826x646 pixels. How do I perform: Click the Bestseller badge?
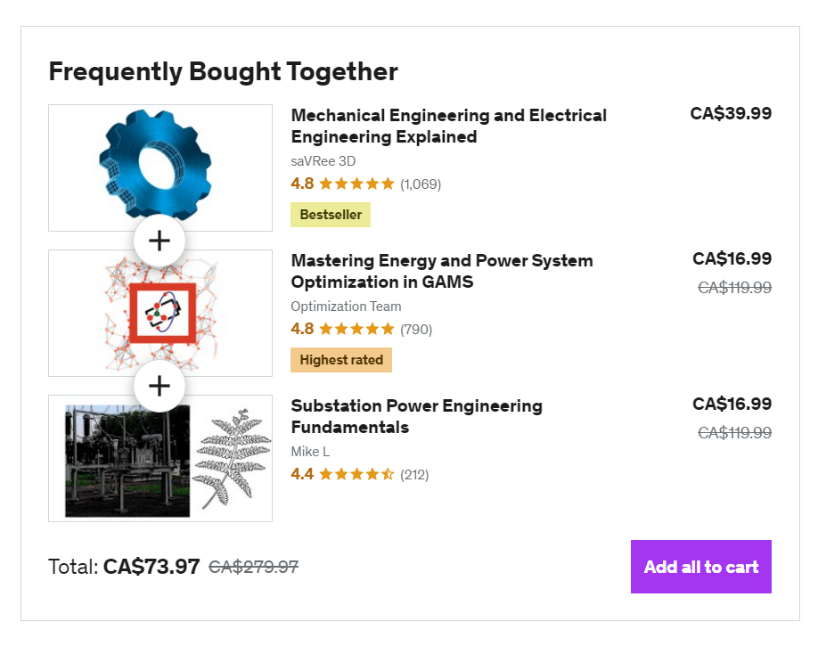coord(330,214)
